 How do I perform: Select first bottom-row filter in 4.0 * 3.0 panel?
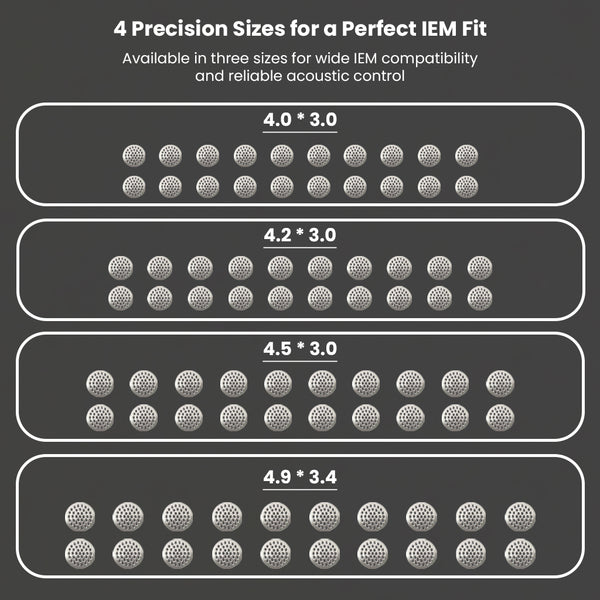133,185
